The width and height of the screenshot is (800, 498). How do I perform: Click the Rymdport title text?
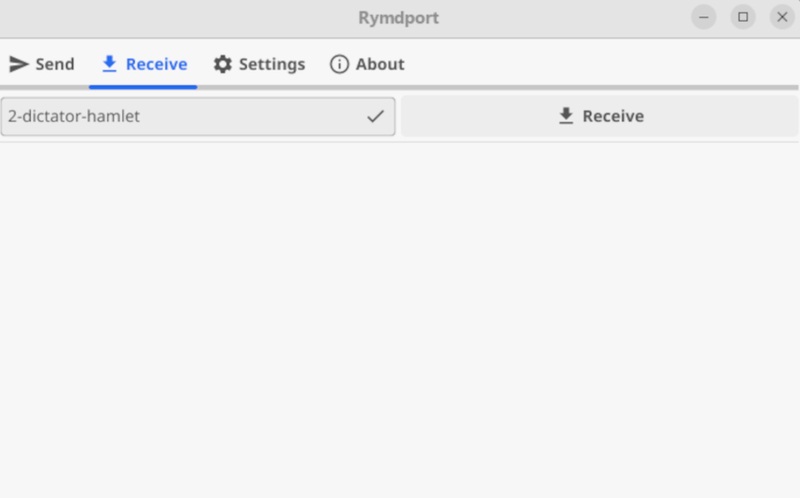point(398,17)
